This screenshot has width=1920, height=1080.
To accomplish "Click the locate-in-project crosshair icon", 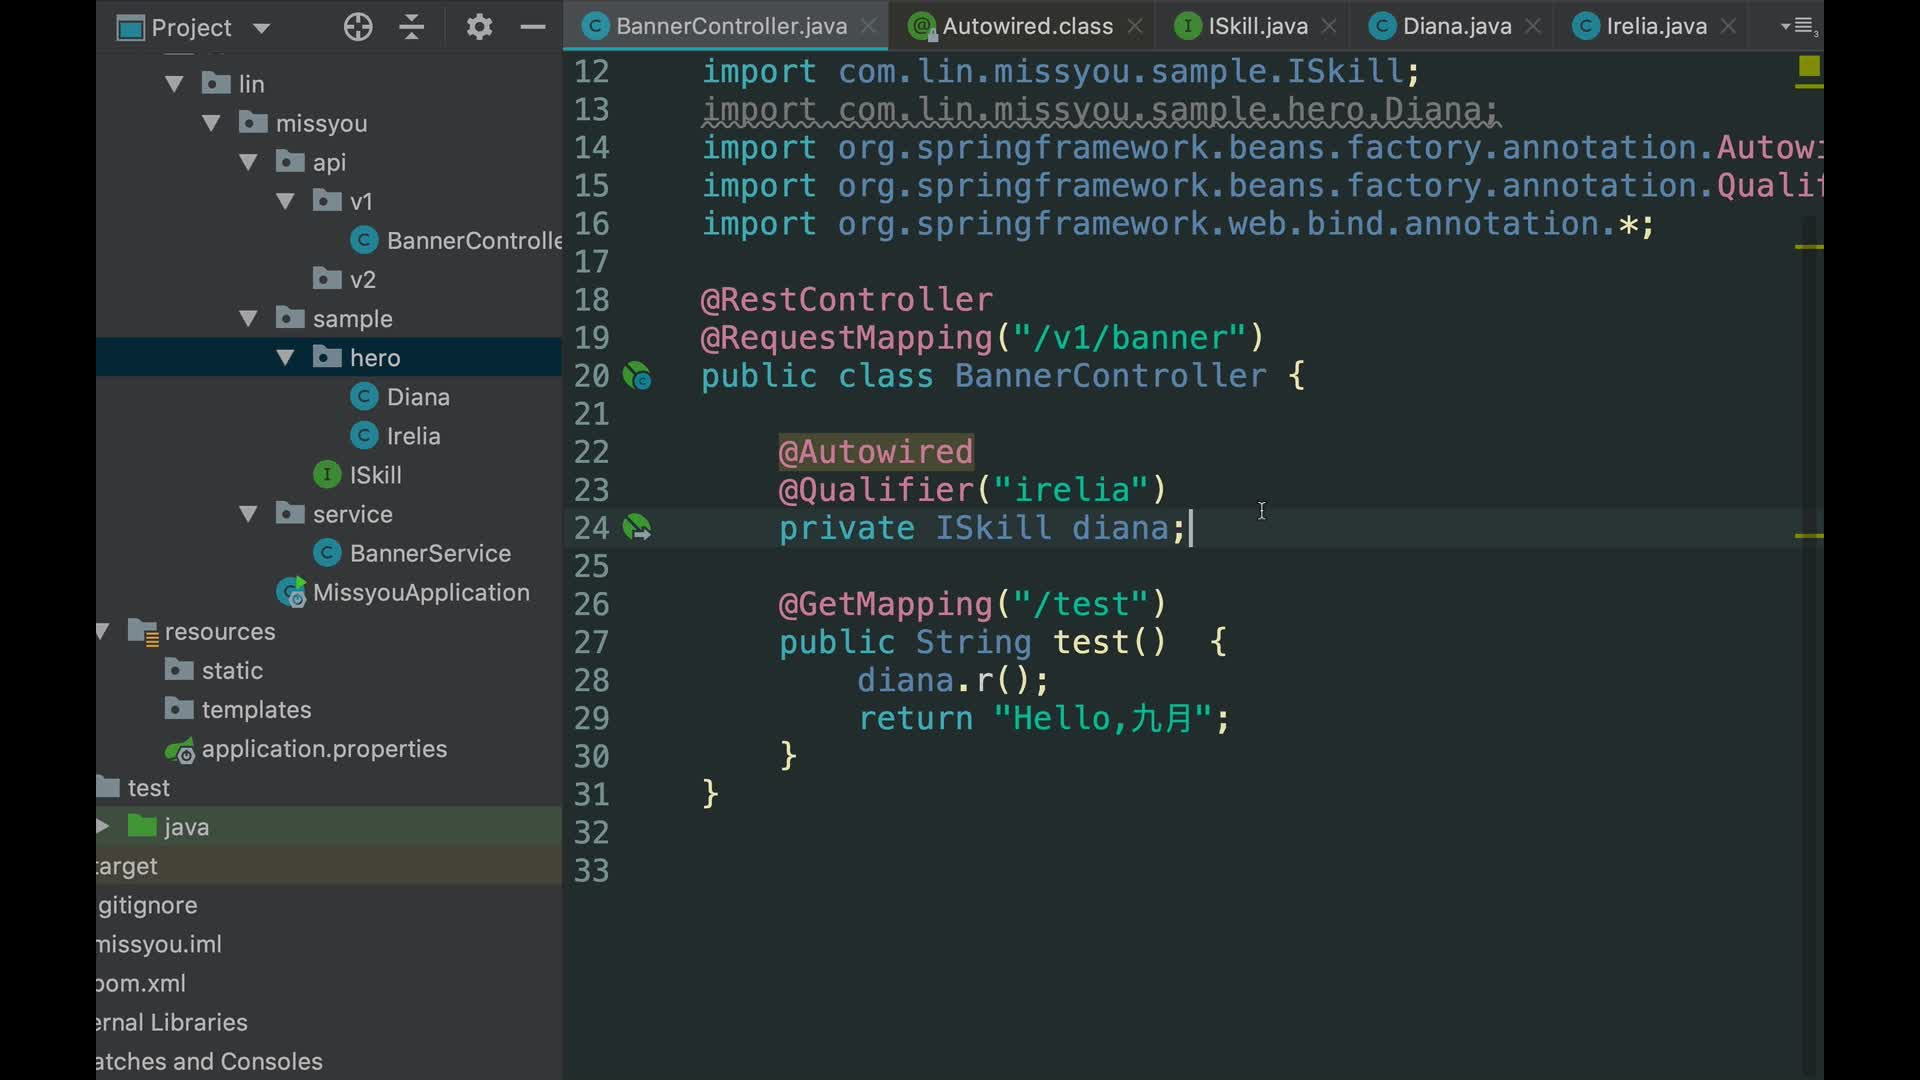I will [x=358, y=27].
